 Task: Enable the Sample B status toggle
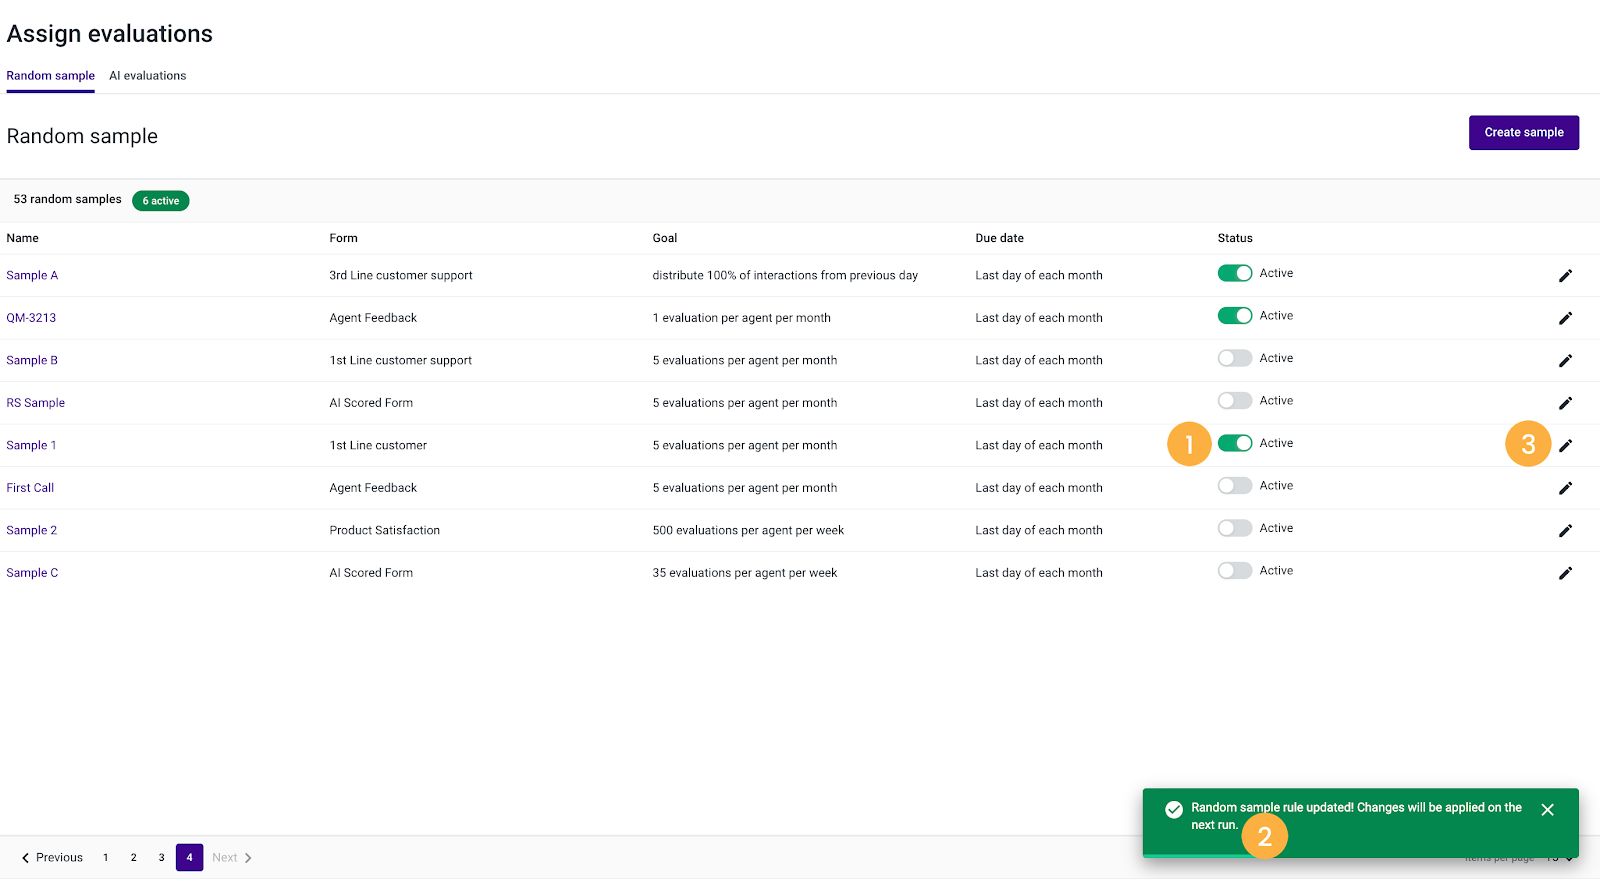point(1235,358)
